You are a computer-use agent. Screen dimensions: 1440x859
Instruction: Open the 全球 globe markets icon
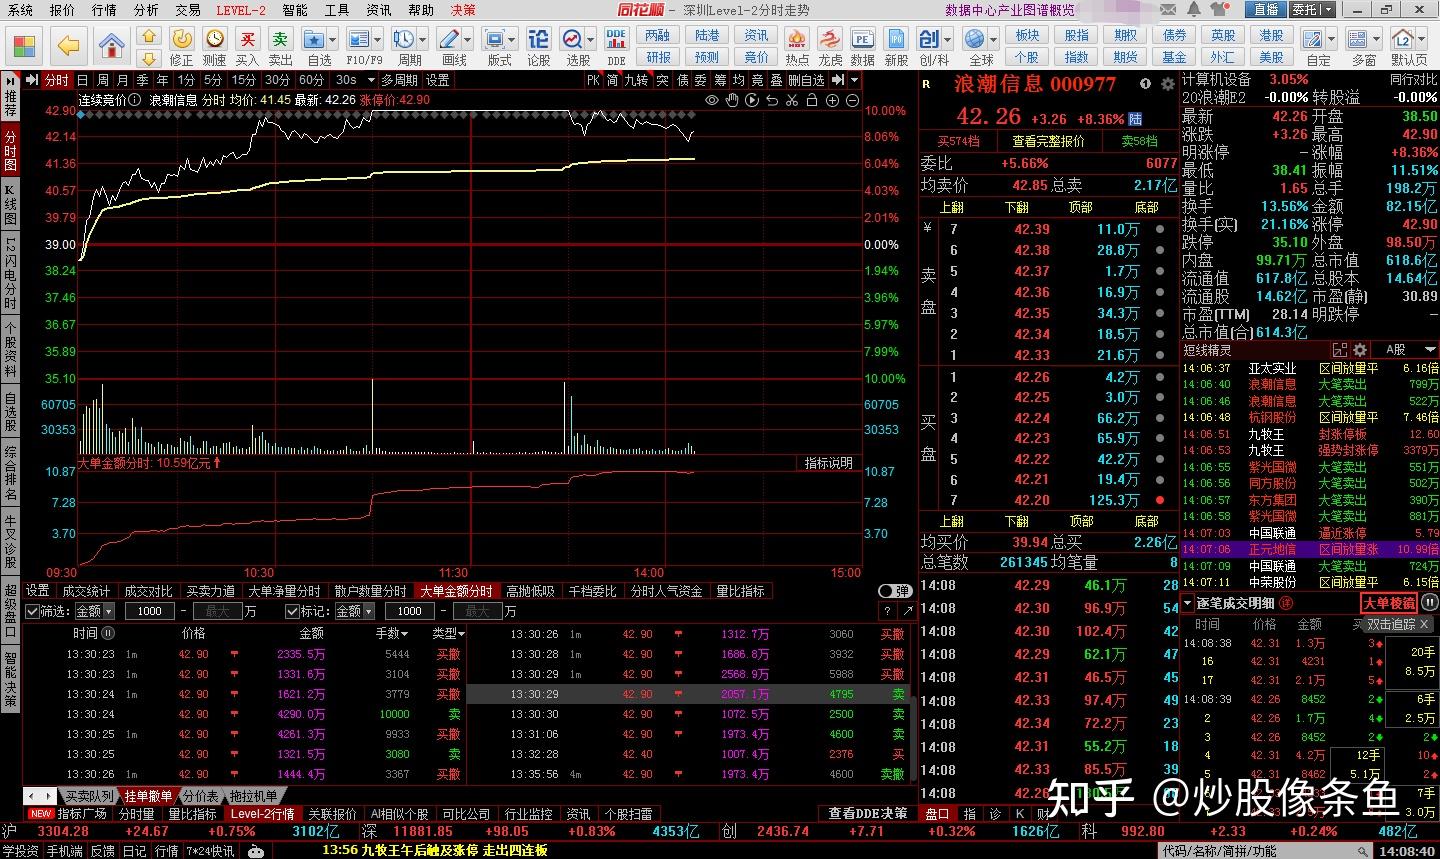[976, 38]
